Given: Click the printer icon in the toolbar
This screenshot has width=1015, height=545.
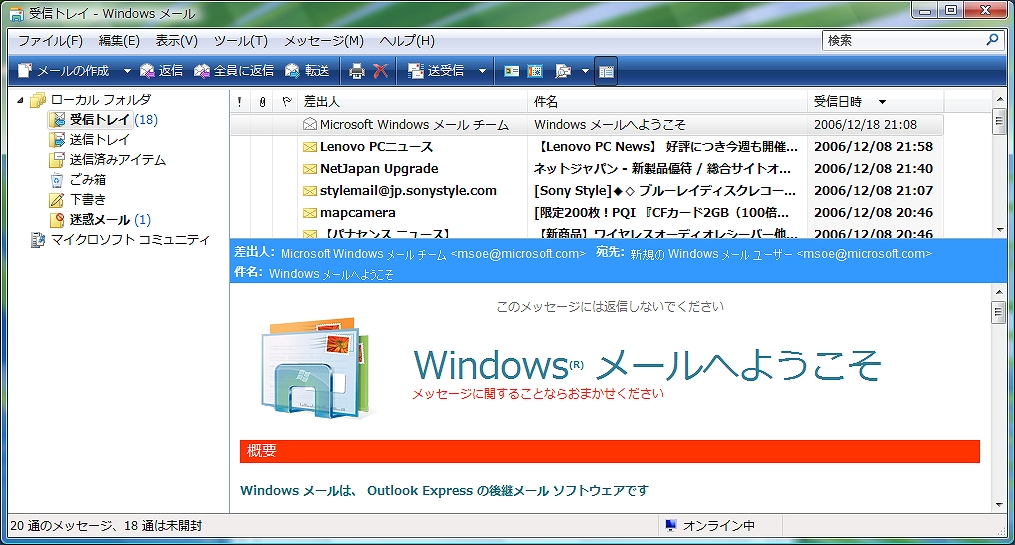Looking at the screenshot, I should [357, 71].
